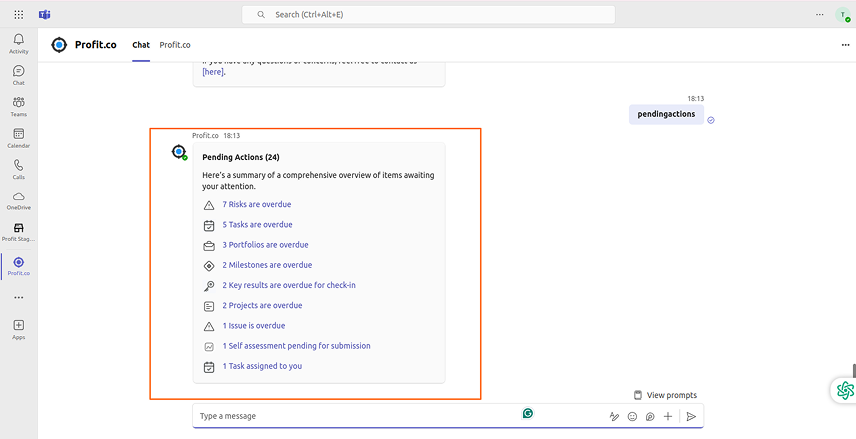The image size is (856, 439).
Task: Open the 5 Tasks are overdue link
Action: point(257,224)
